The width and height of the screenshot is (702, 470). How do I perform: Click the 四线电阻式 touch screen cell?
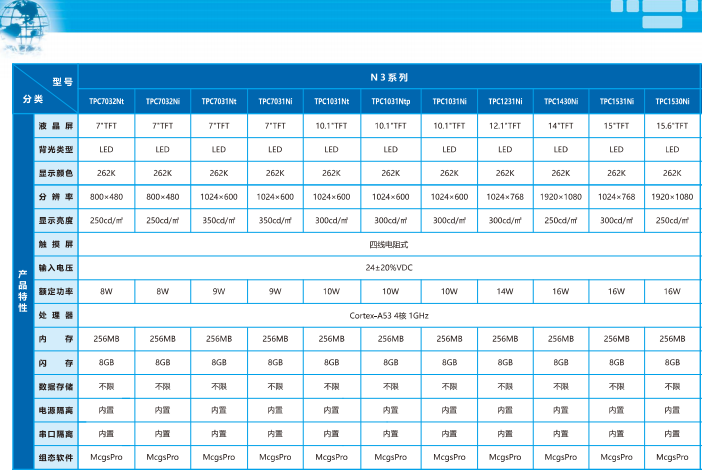[x=389, y=244]
